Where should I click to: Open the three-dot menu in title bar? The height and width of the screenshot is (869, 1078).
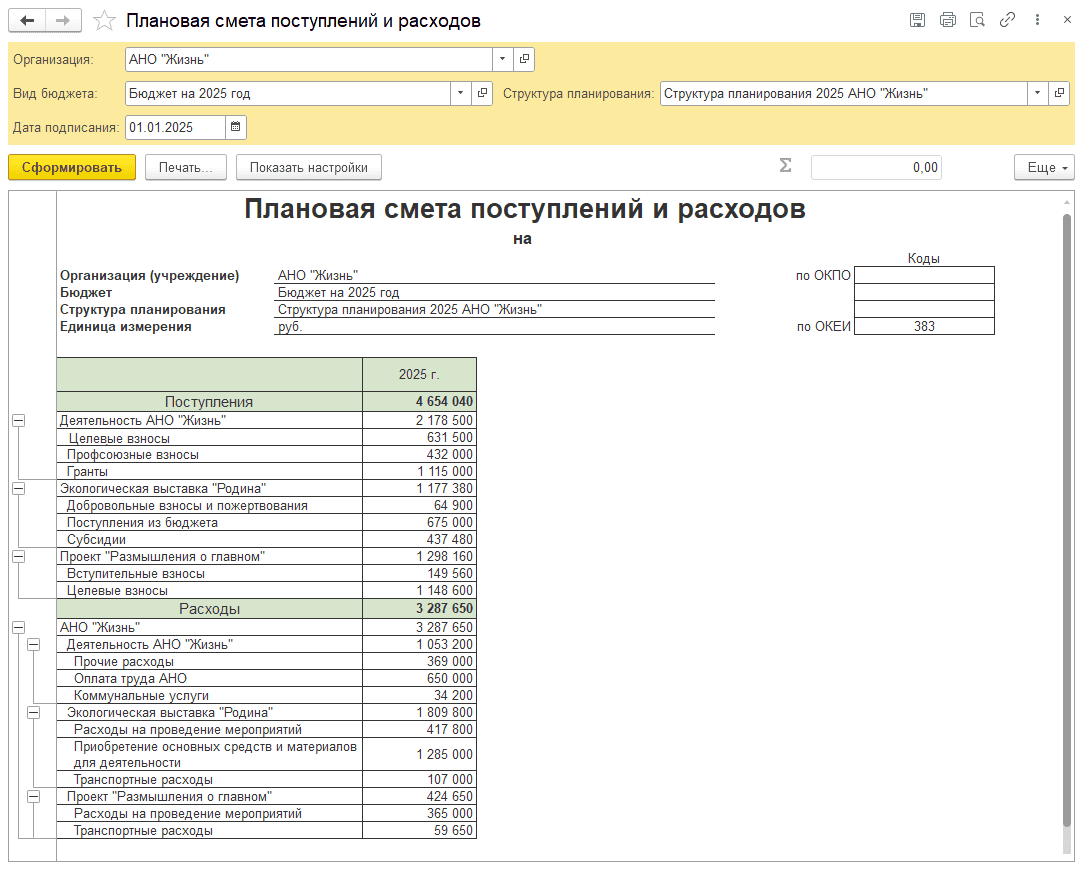(x=1039, y=20)
